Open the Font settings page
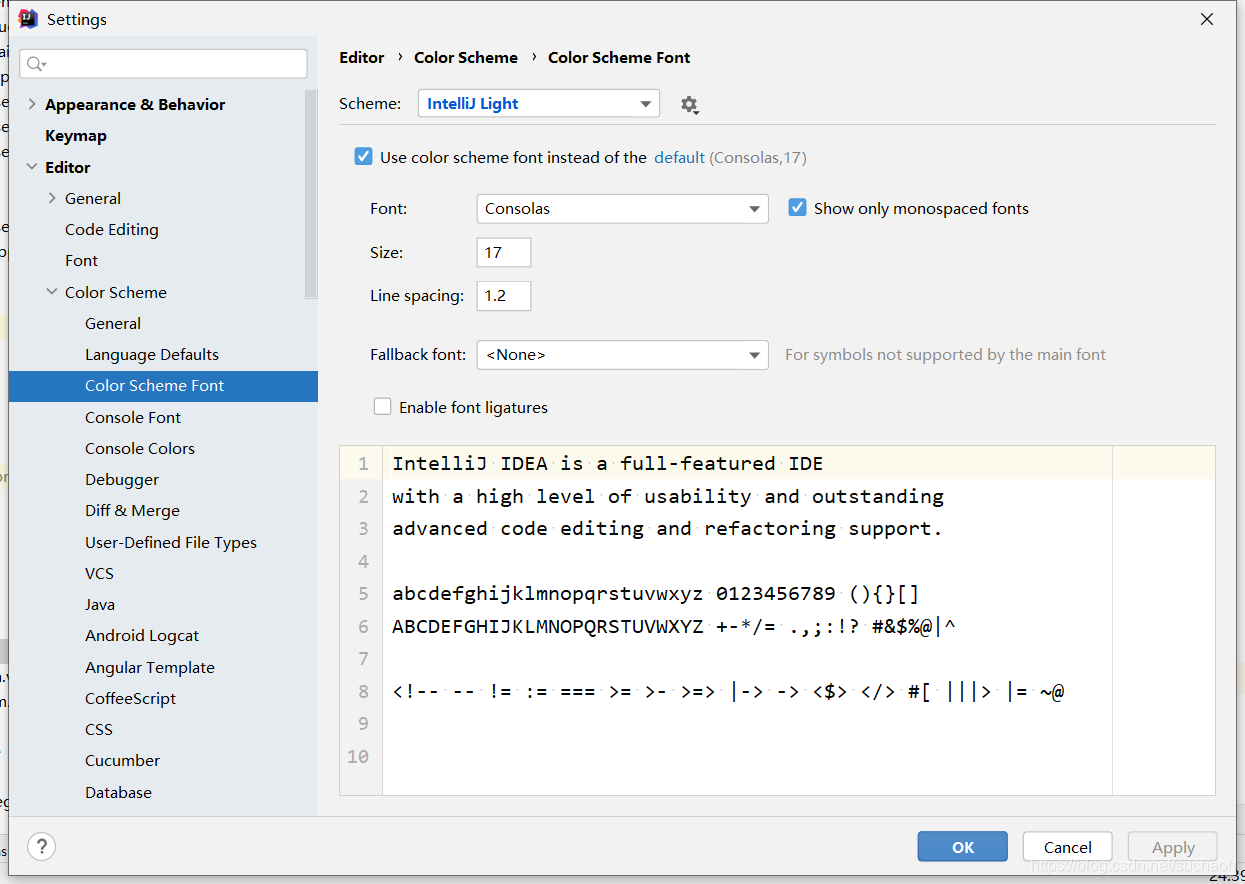 click(x=82, y=261)
